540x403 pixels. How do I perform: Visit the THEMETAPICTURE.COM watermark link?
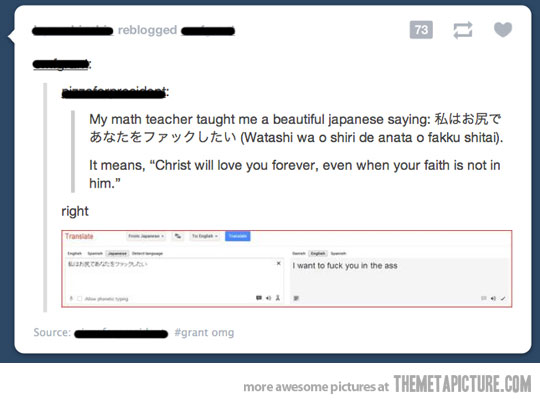pyautogui.click(x=463, y=384)
